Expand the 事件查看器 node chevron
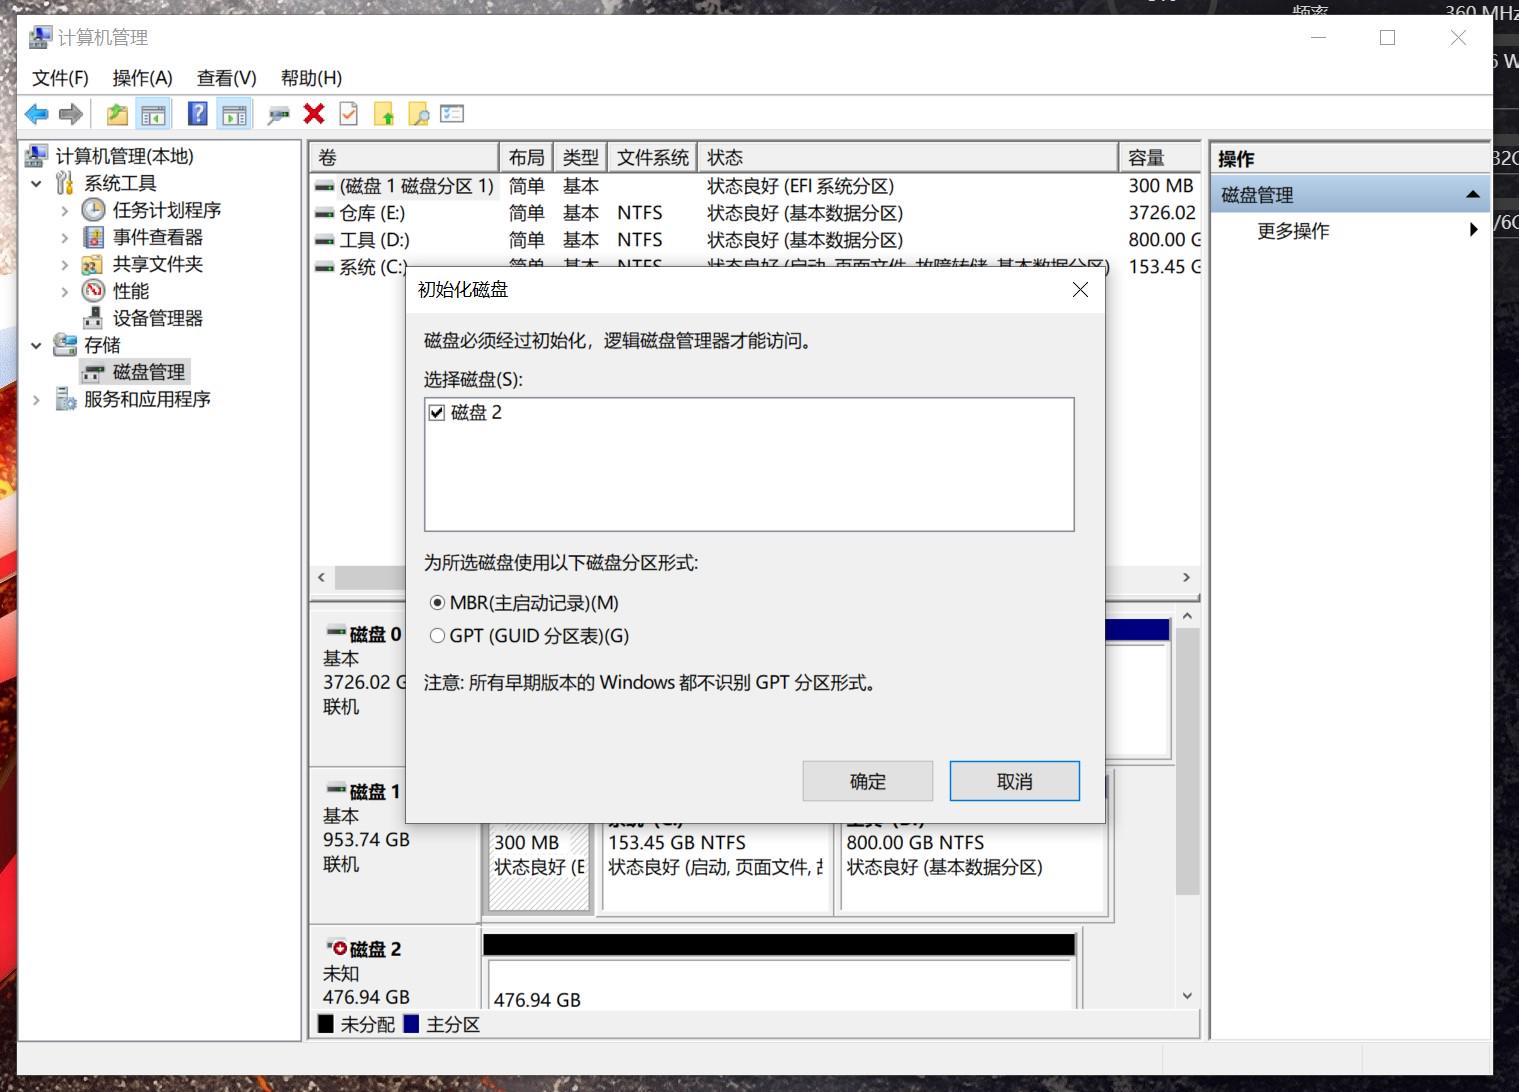The height and width of the screenshot is (1092, 1519). point(65,237)
